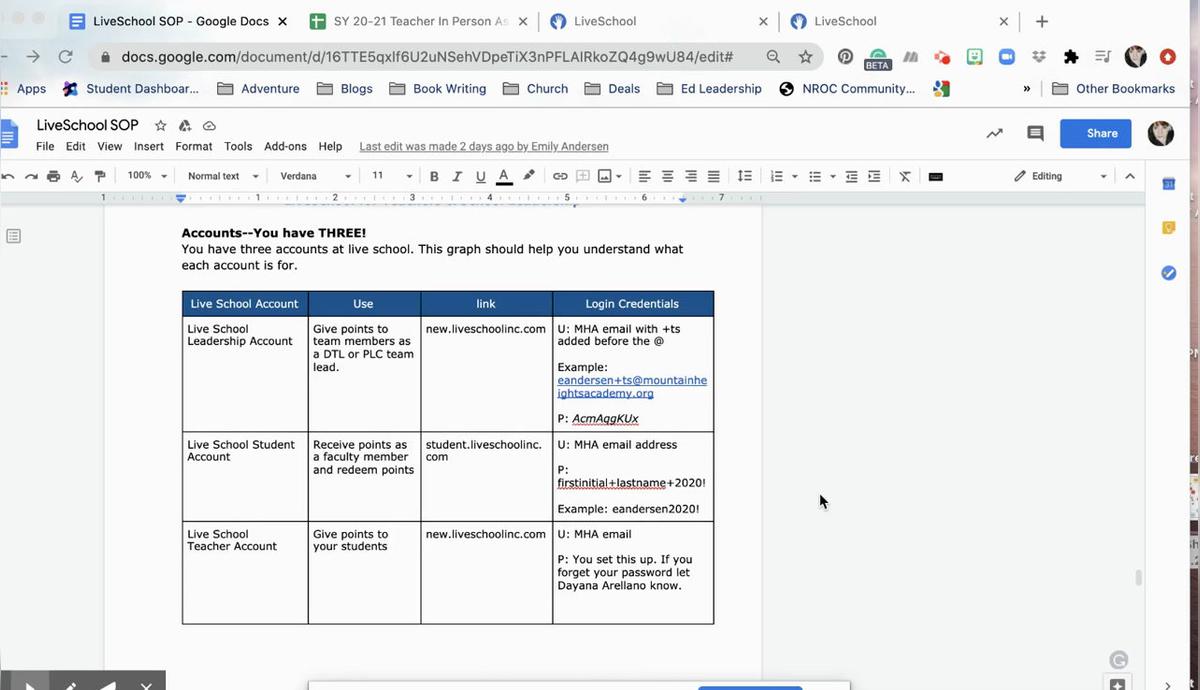Toggle italic formatting

(457, 176)
